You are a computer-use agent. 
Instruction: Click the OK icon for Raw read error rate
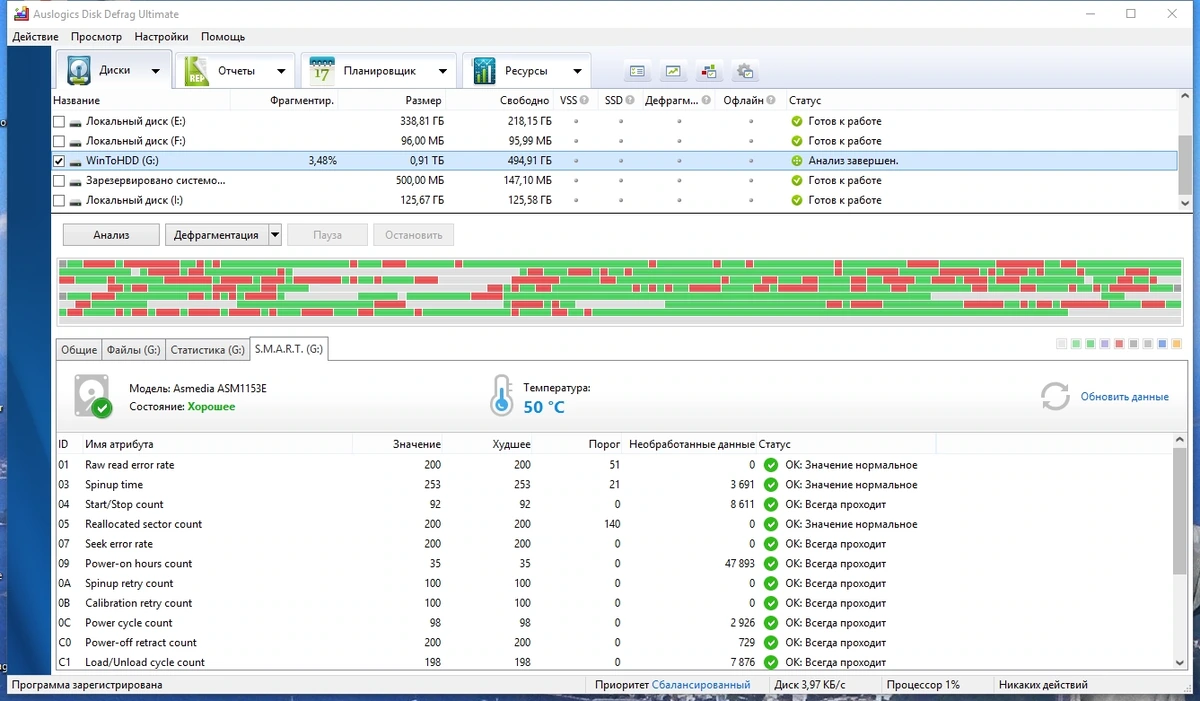pos(770,465)
